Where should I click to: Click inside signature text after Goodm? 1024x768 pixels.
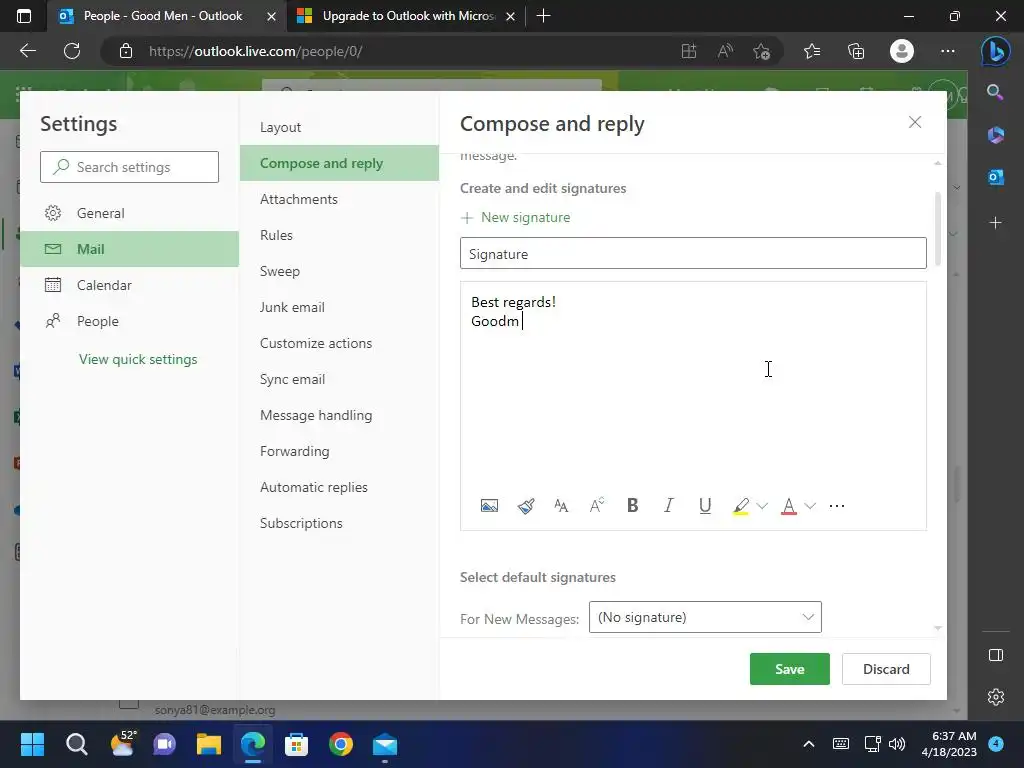(x=523, y=321)
